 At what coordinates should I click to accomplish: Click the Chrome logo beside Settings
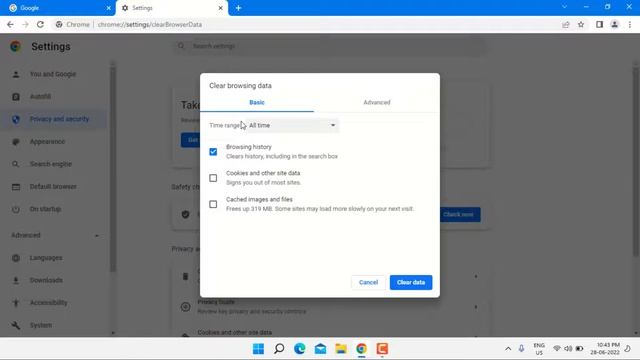[16, 47]
